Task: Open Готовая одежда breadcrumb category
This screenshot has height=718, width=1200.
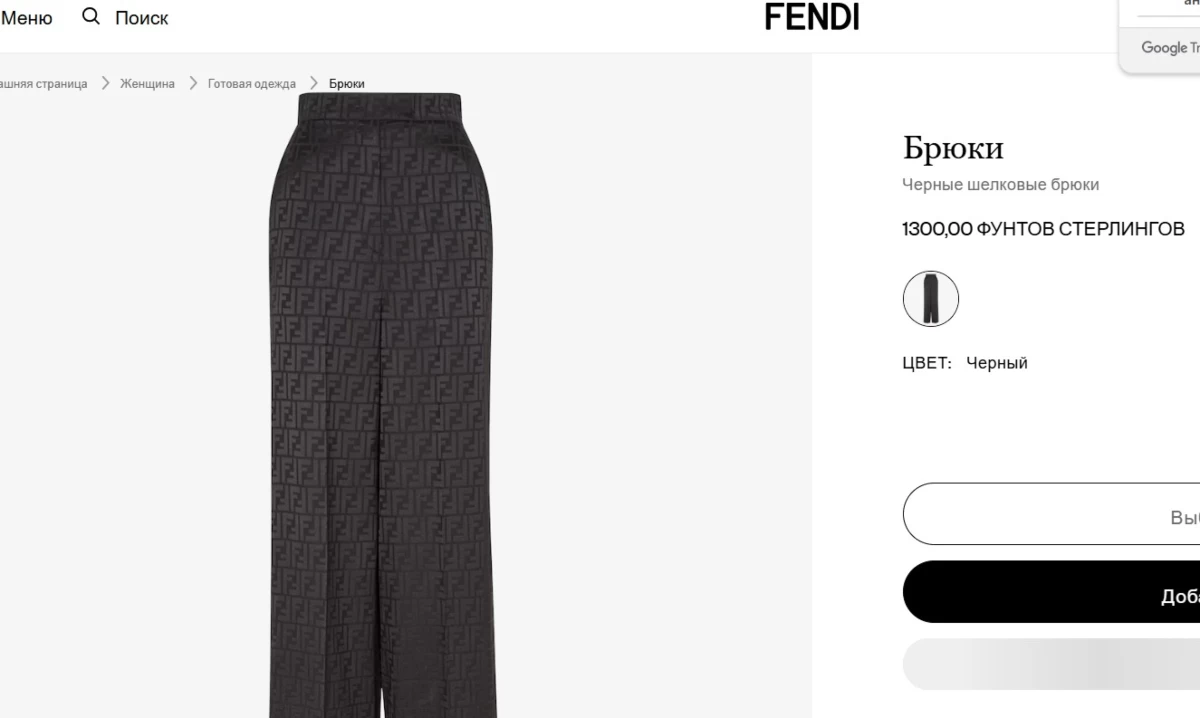Action: 252,84
